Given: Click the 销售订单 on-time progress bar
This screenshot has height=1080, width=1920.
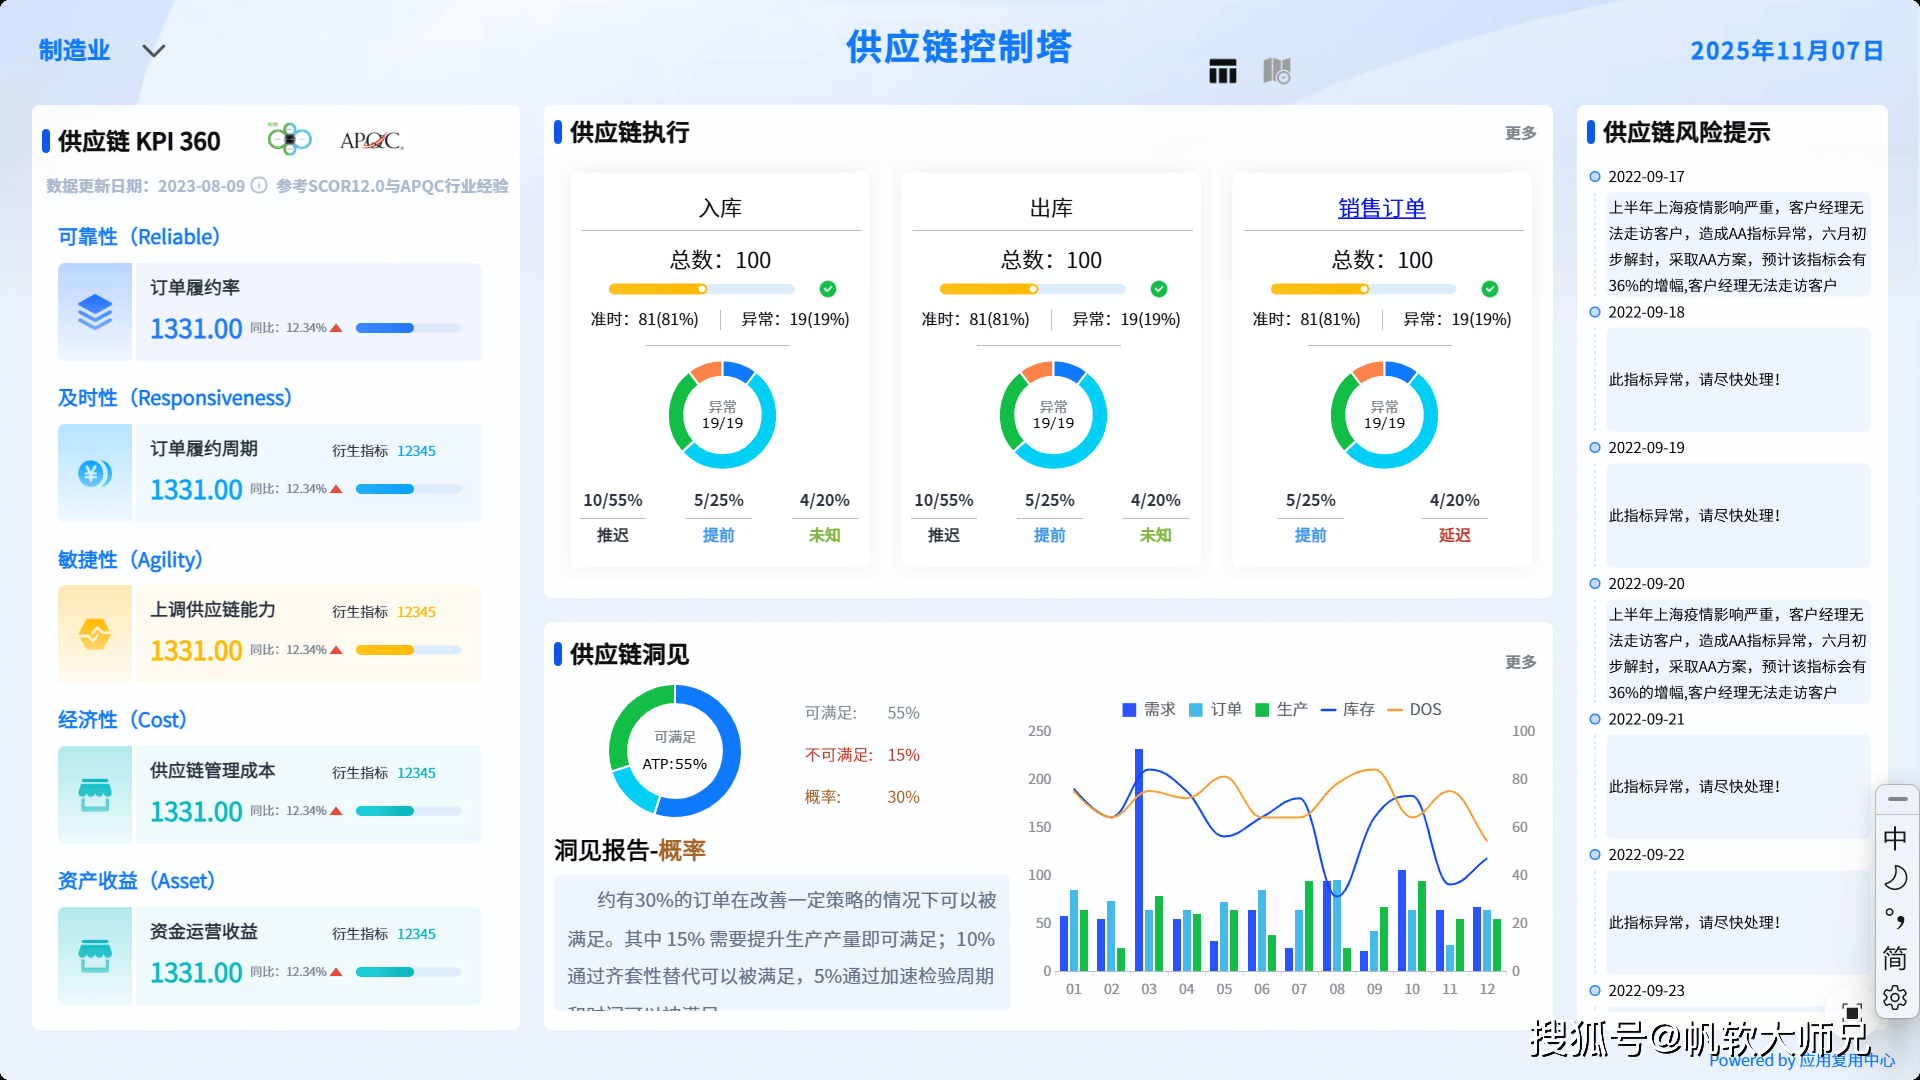Looking at the screenshot, I should (1363, 289).
